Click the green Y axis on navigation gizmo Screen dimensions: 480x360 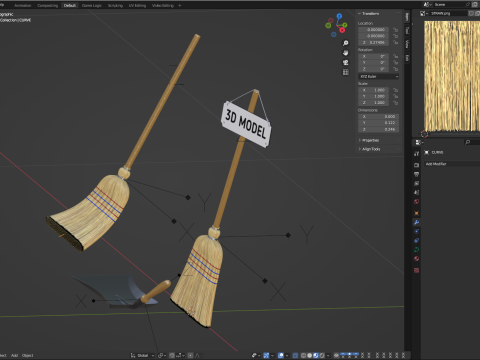(345, 25)
